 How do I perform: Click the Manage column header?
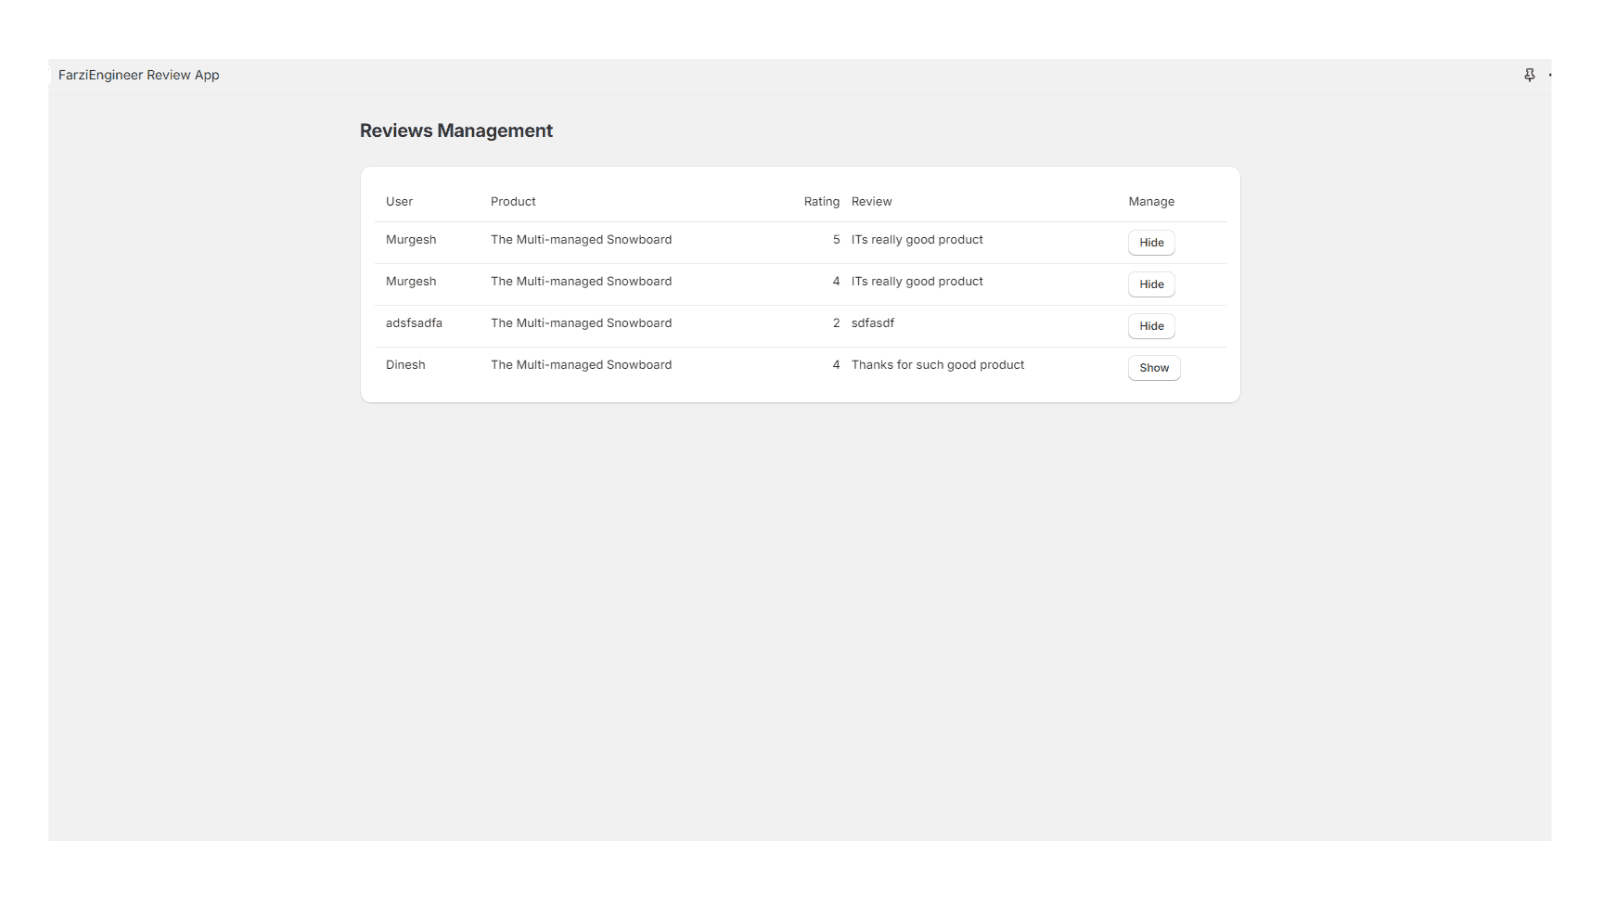[1151, 202]
